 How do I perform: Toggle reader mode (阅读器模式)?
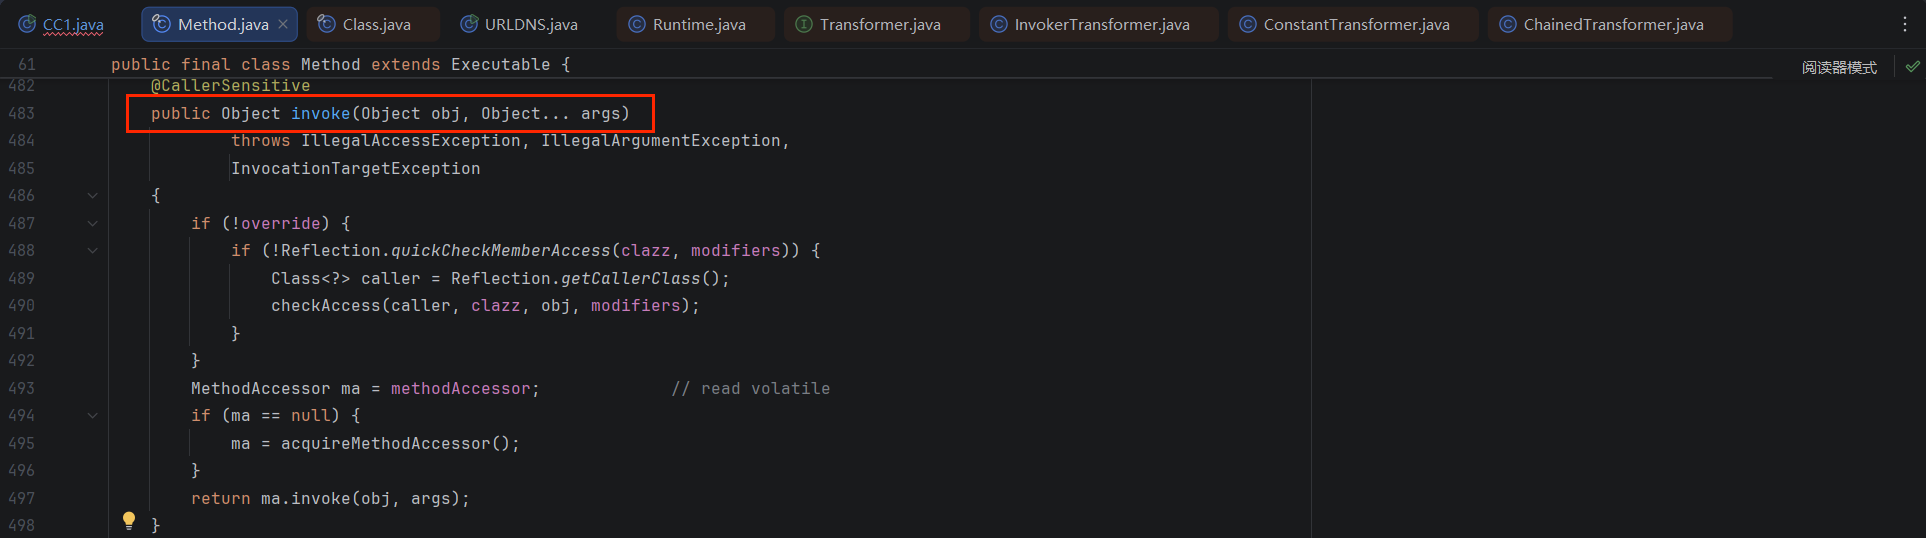pyautogui.click(x=1839, y=67)
